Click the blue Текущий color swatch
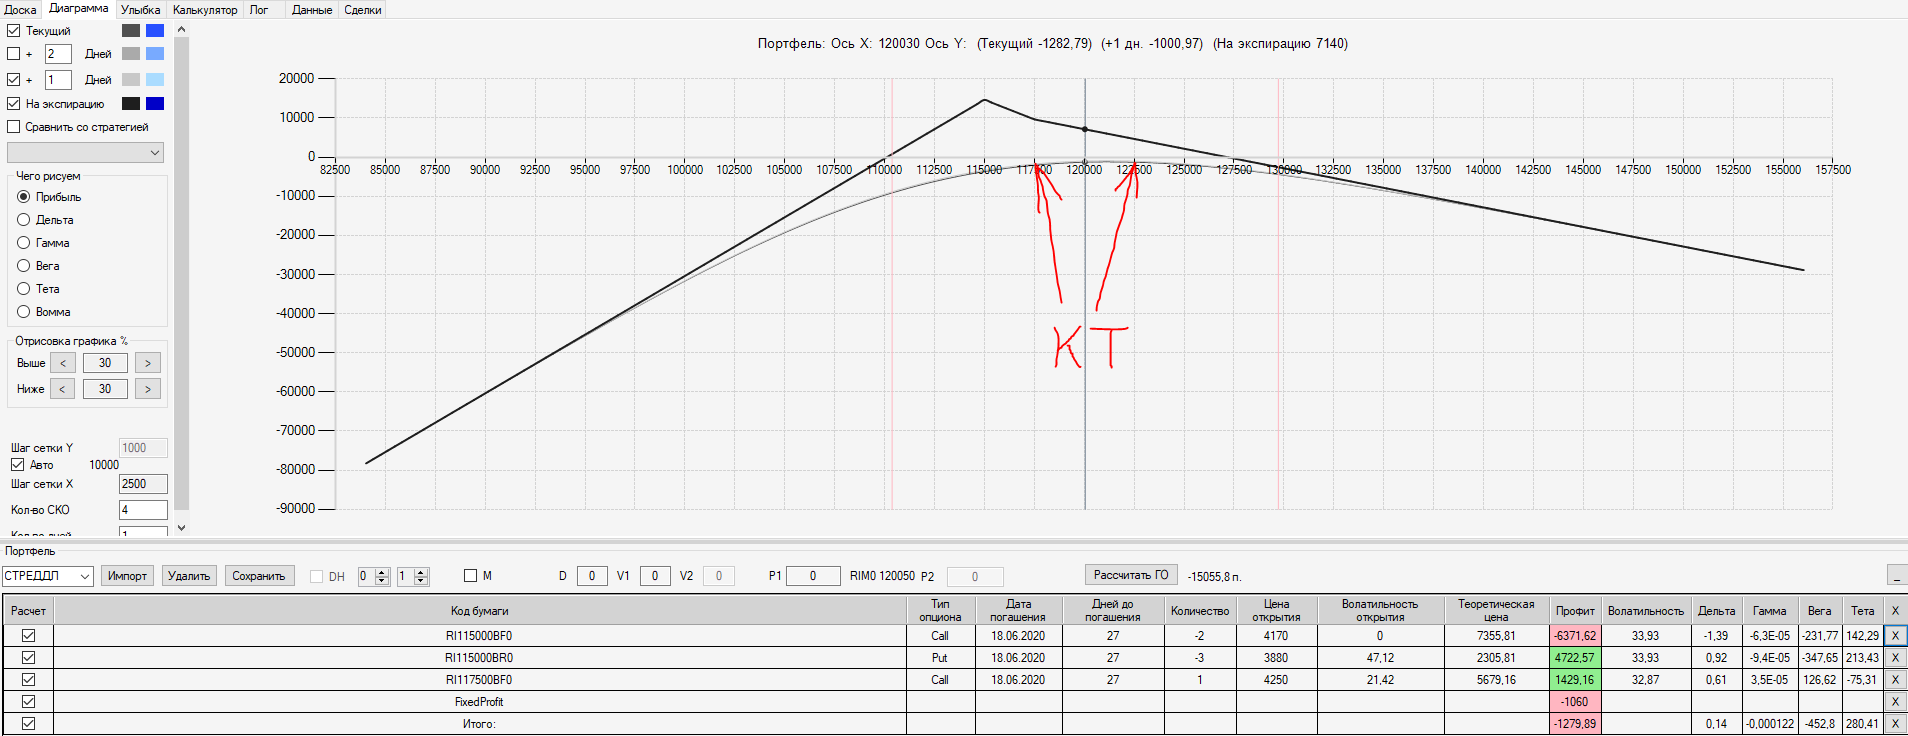Viewport: 1908px width, 736px height. pos(155,31)
